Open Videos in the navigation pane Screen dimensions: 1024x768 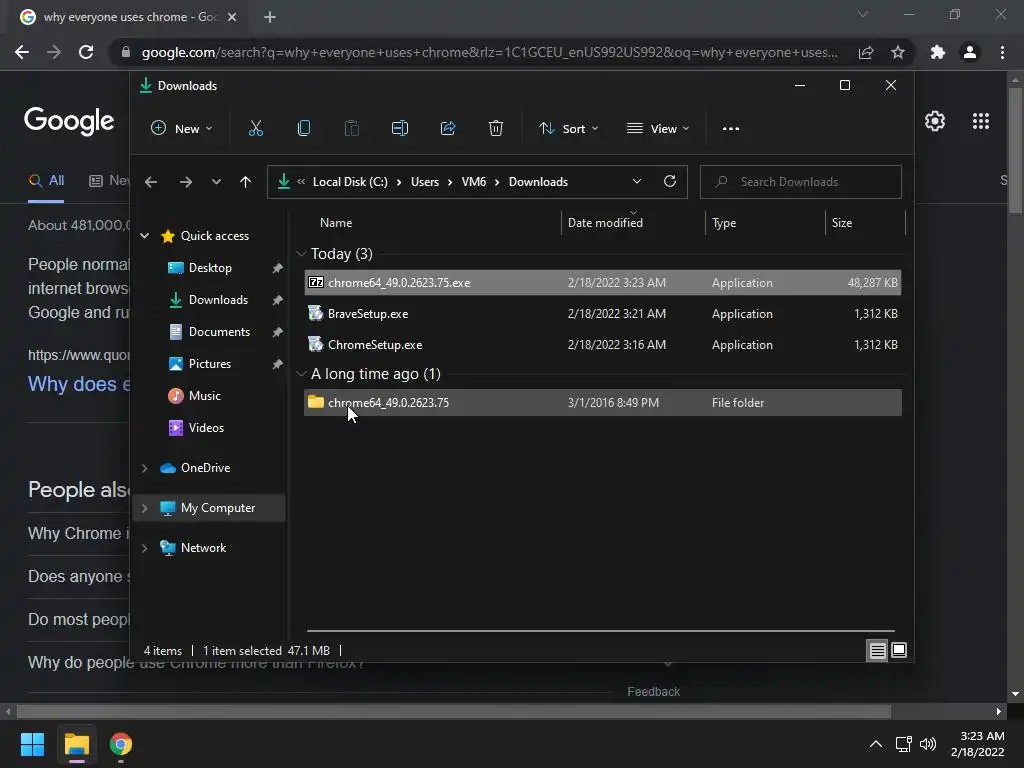[206, 428]
